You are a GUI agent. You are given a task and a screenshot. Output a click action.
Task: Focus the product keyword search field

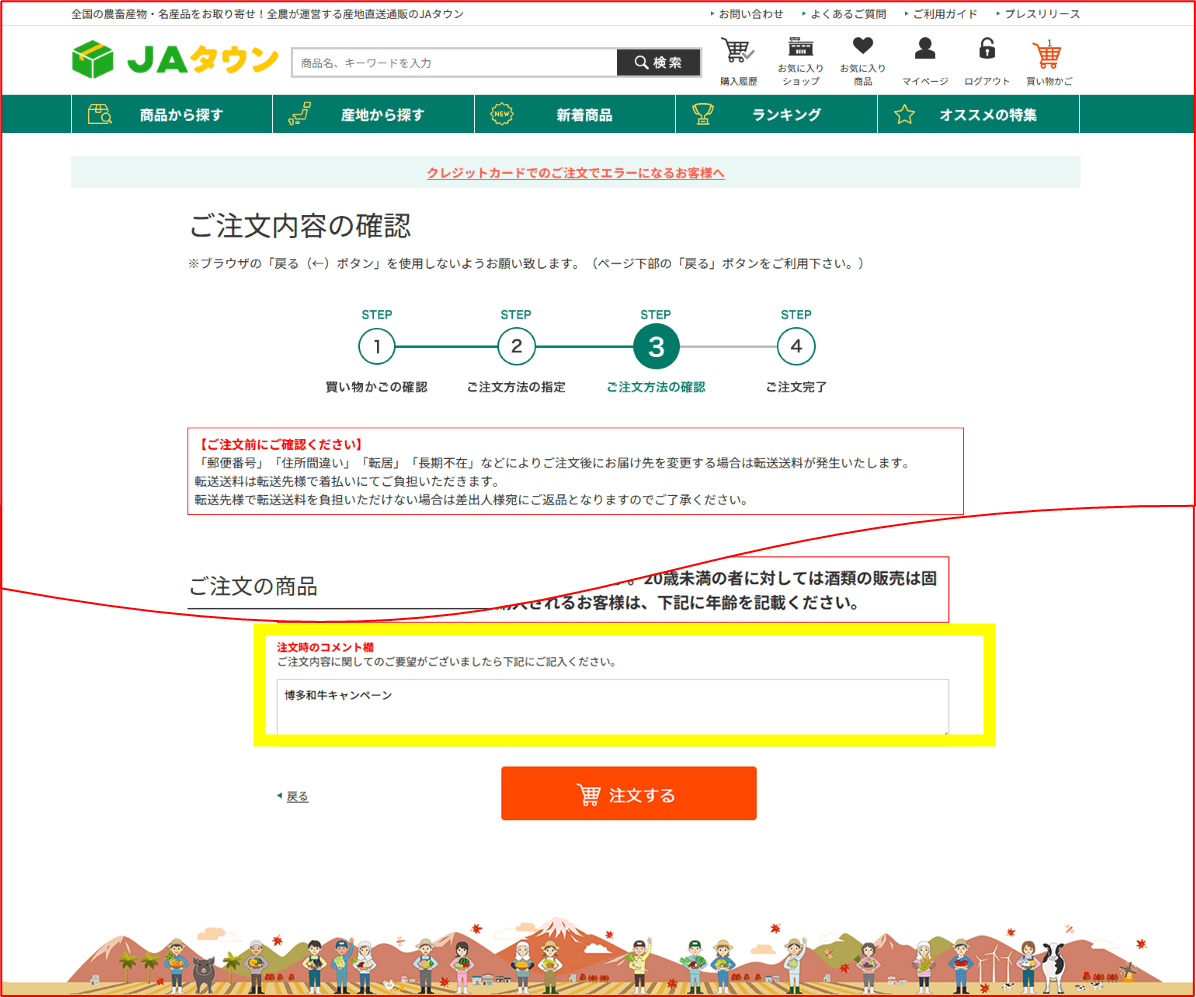point(455,63)
